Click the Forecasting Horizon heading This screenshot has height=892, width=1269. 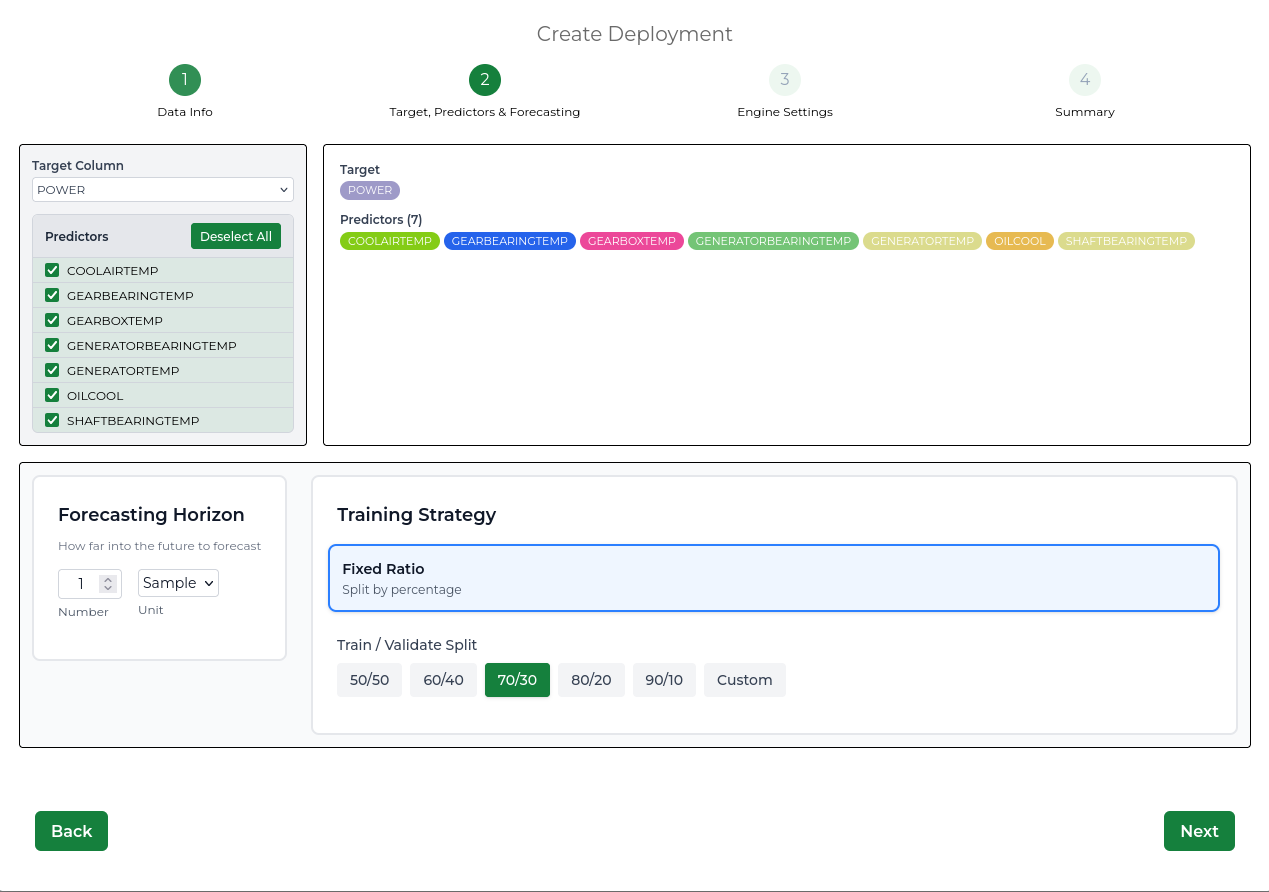click(x=151, y=515)
